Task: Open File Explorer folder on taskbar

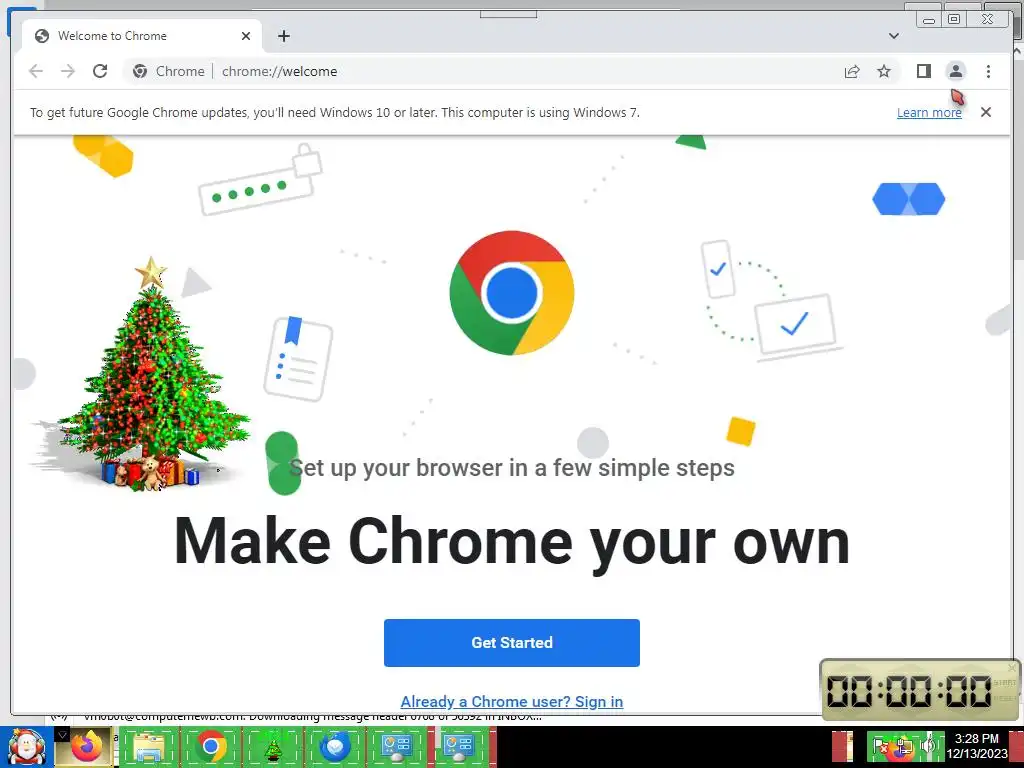Action: click(x=148, y=747)
